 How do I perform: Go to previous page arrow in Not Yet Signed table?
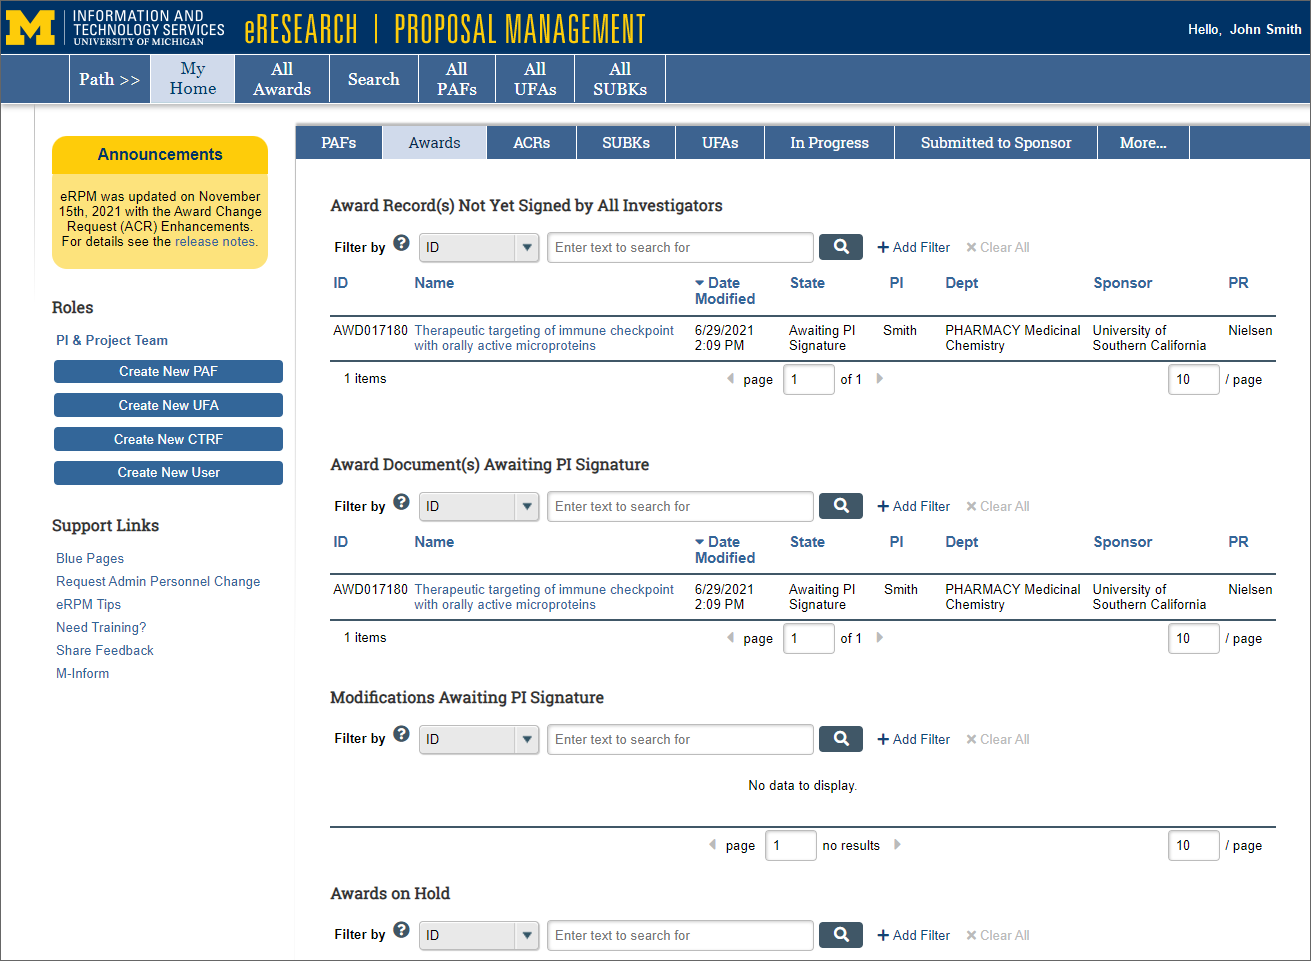click(730, 379)
